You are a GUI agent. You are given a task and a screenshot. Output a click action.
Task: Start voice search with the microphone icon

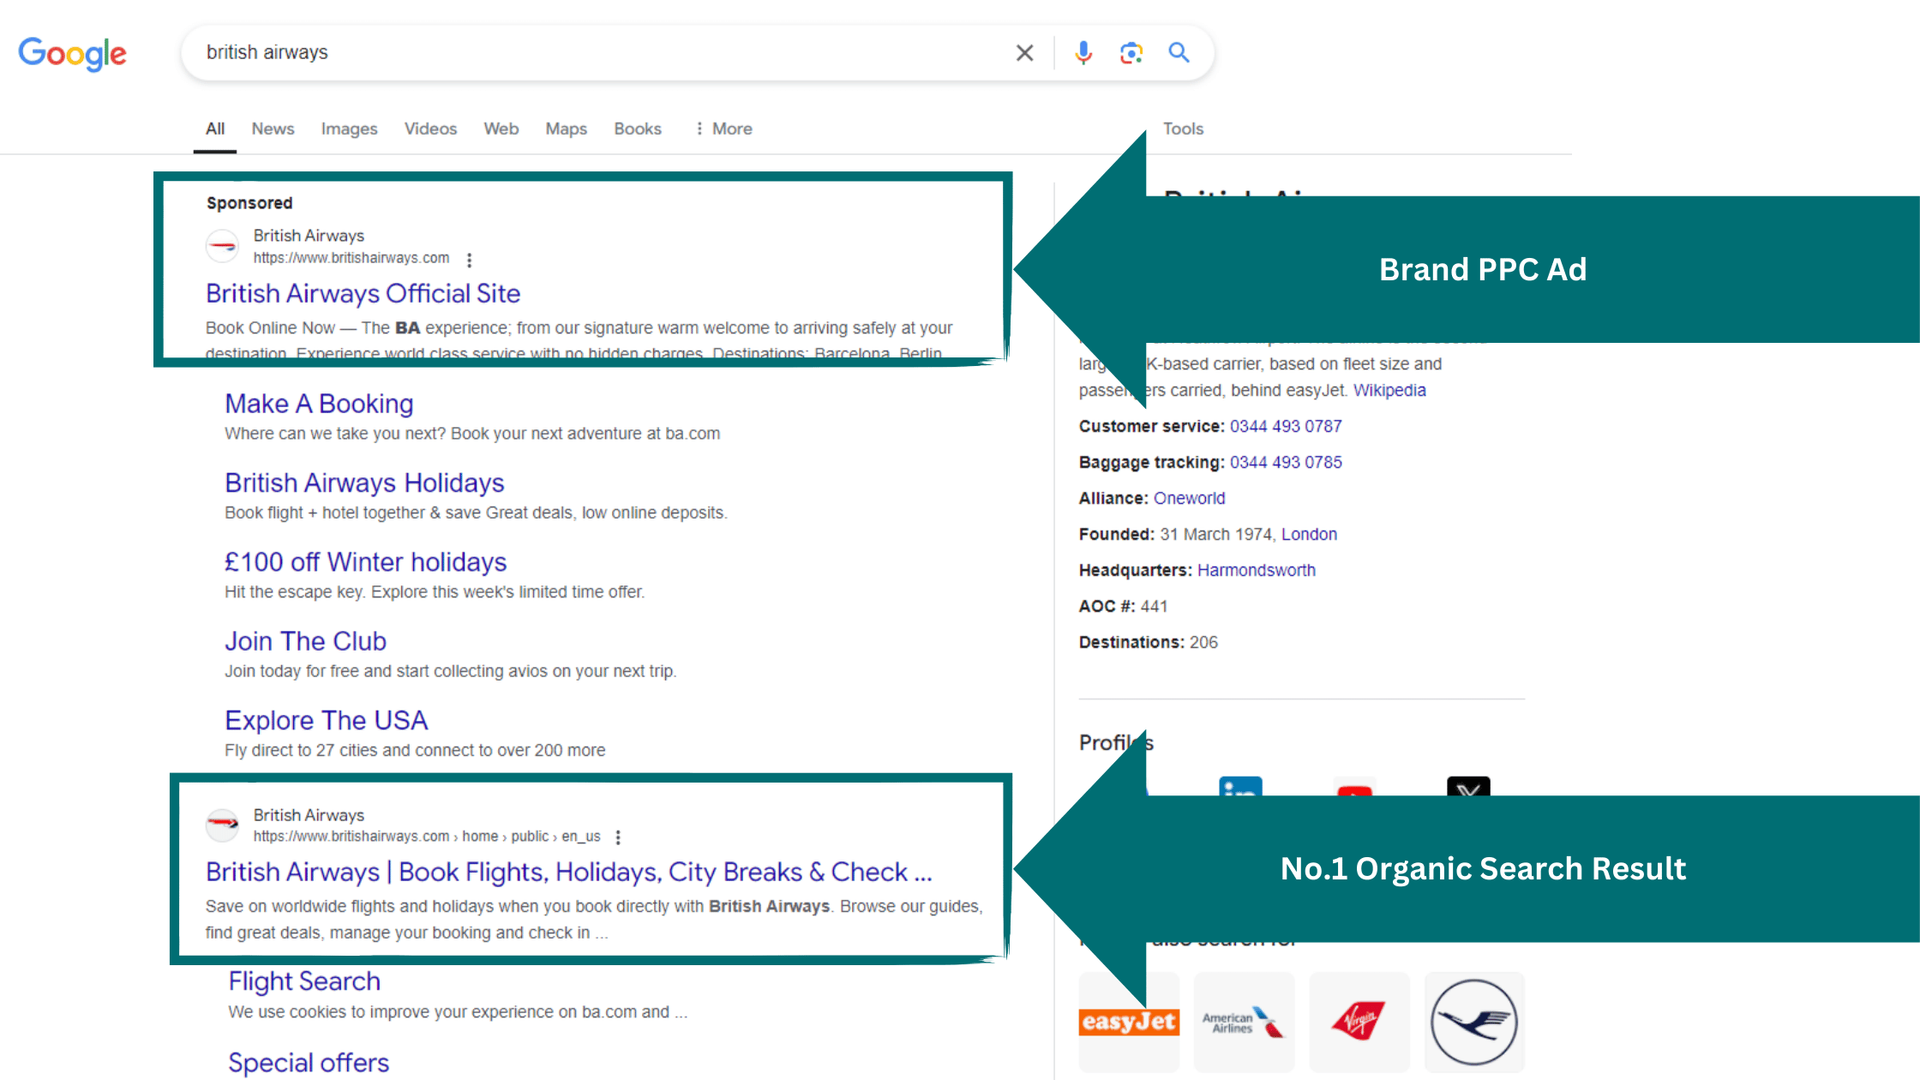(1083, 53)
